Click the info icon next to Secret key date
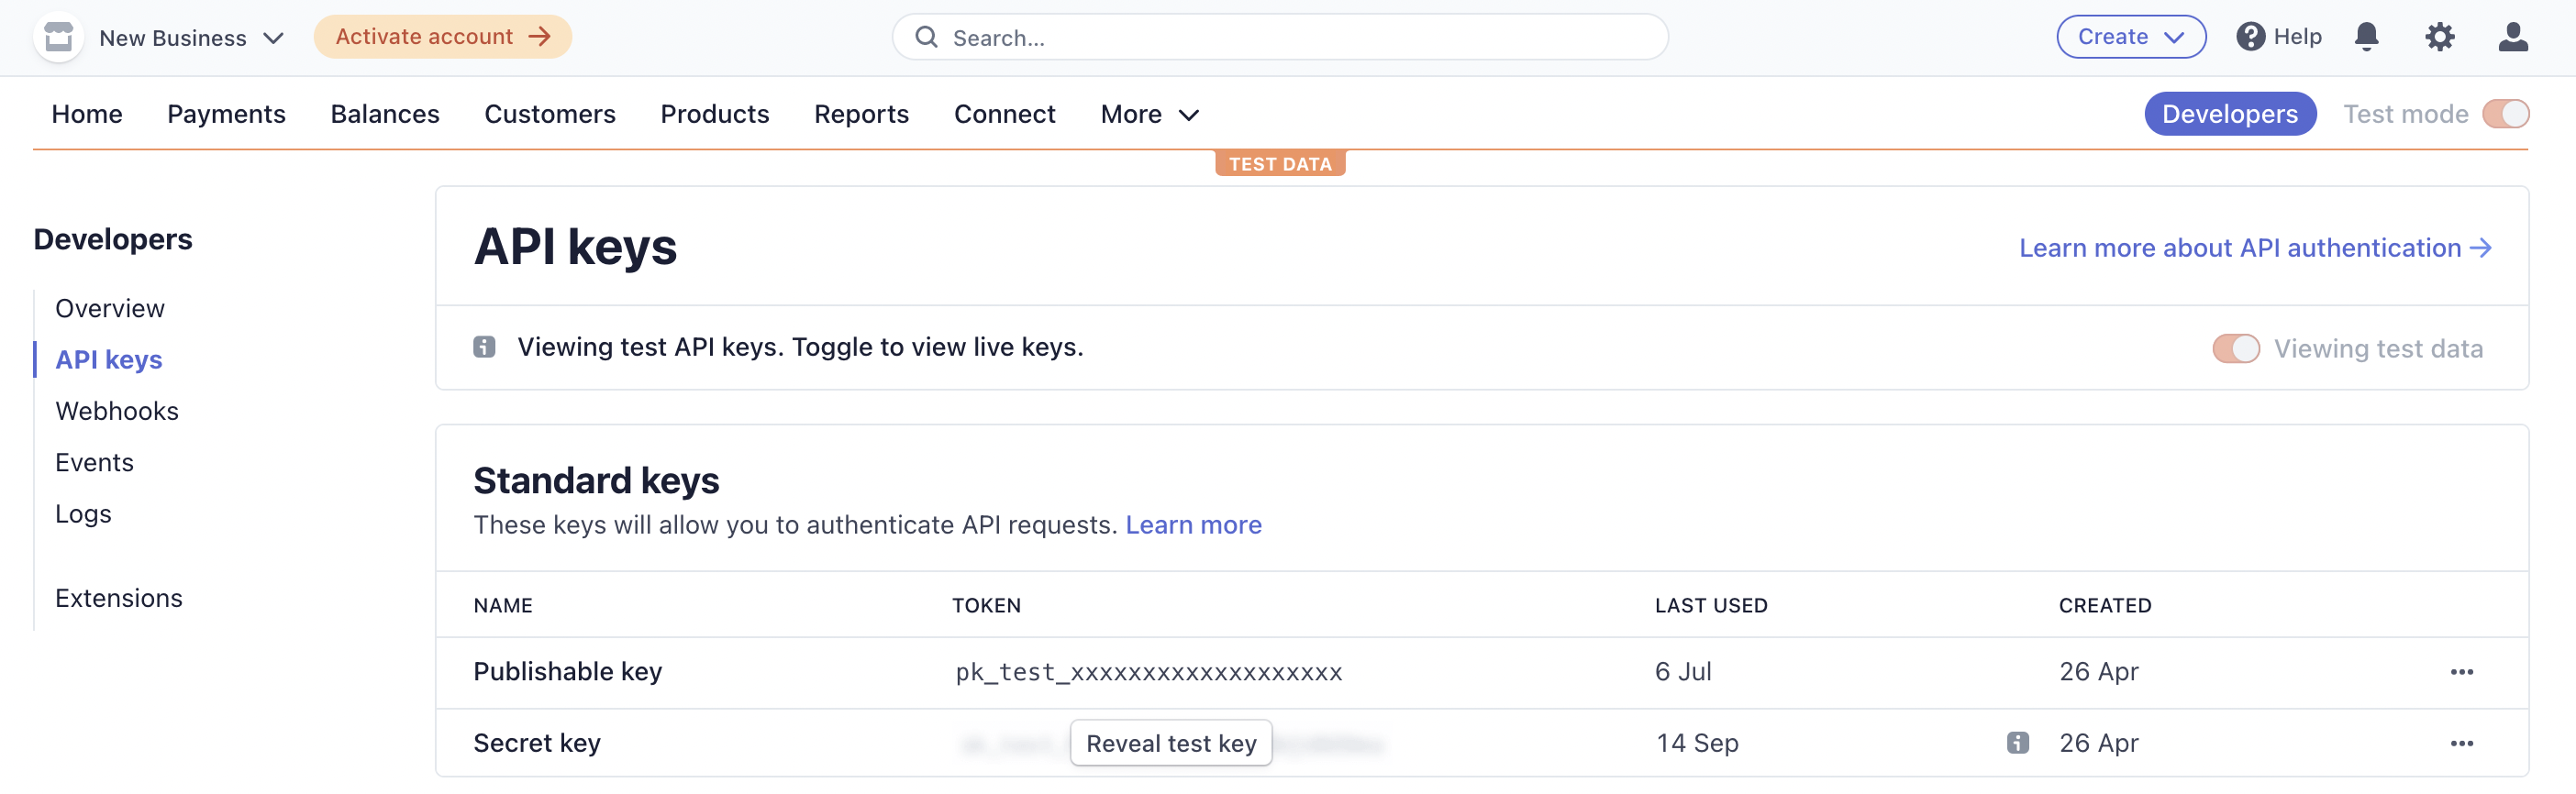 tap(2017, 743)
